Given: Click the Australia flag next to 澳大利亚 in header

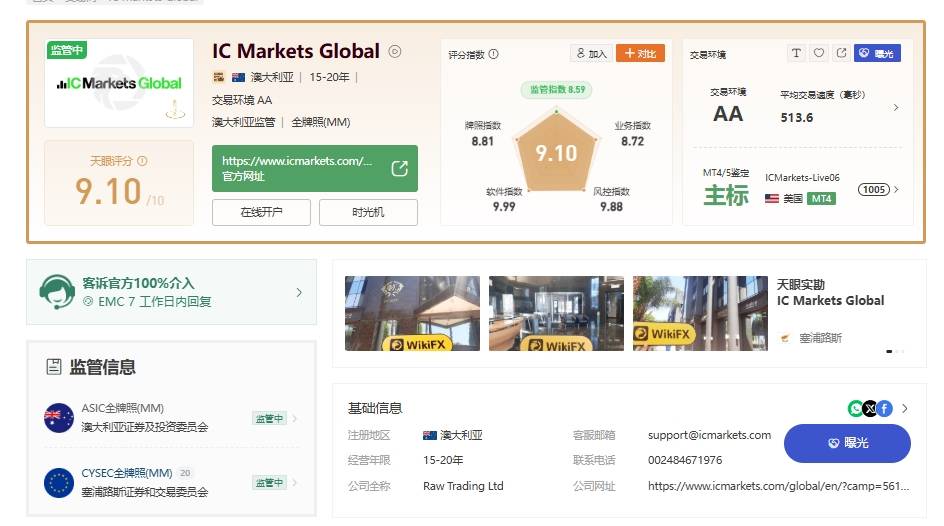Looking at the screenshot, I should tap(238, 77).
